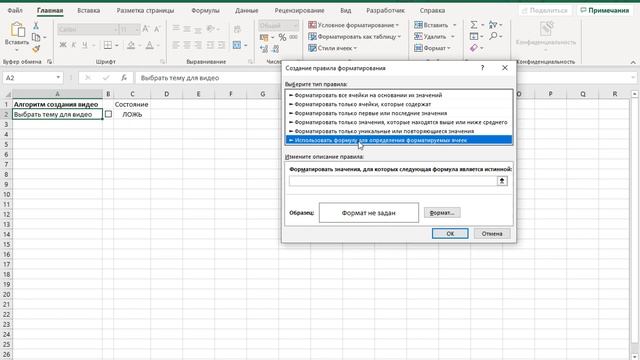
Task: Click the Format Painter brush icon
Action: tap(36, 49)
